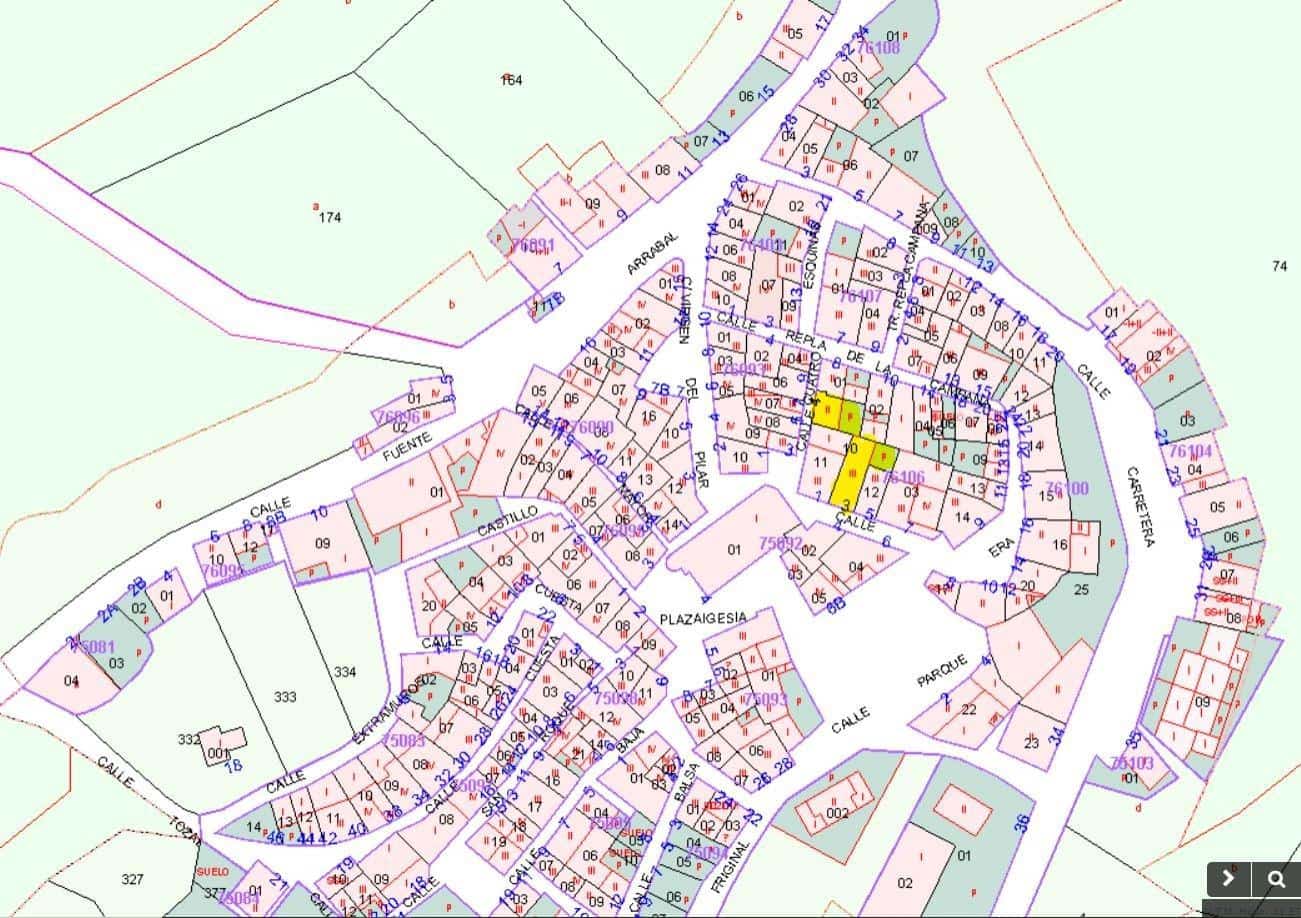
Task: Click block code 76108 label
Action: 878,47
